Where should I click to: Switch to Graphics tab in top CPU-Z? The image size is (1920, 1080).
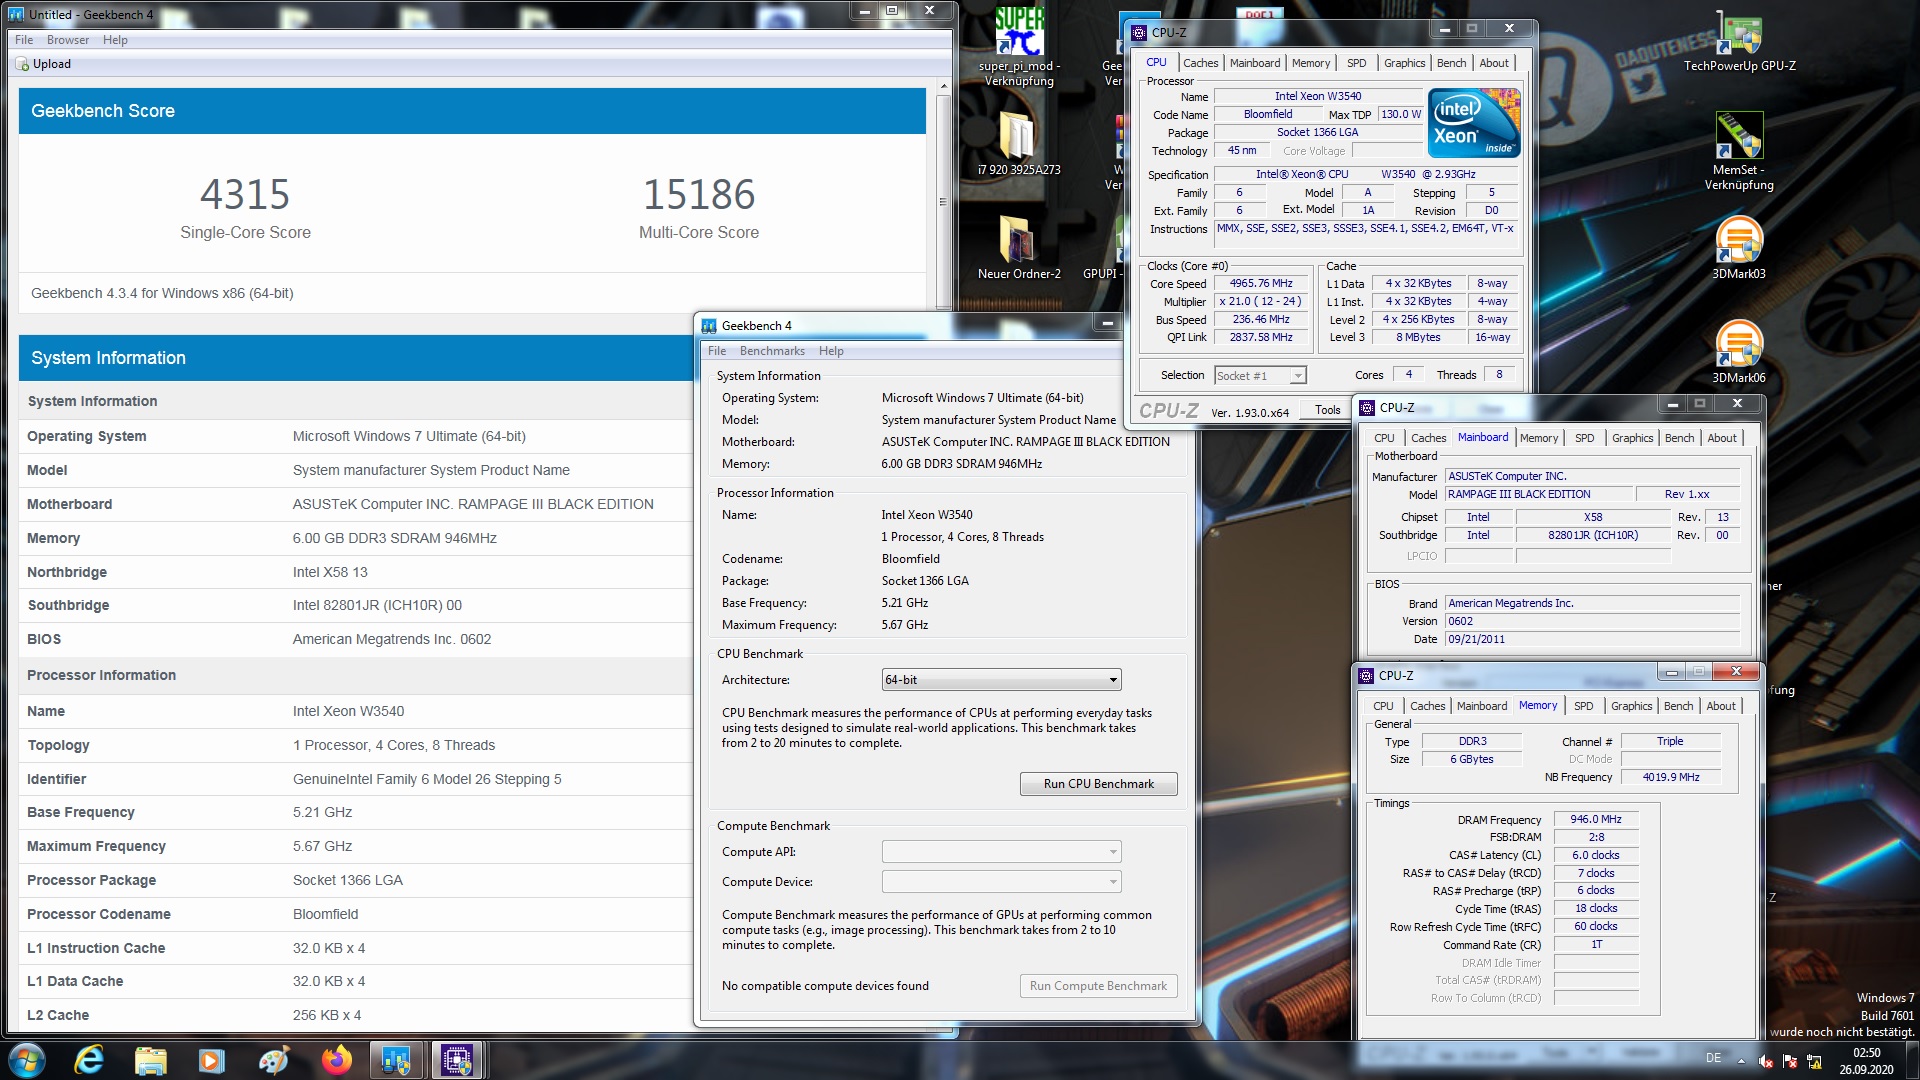pos(1404,63)
